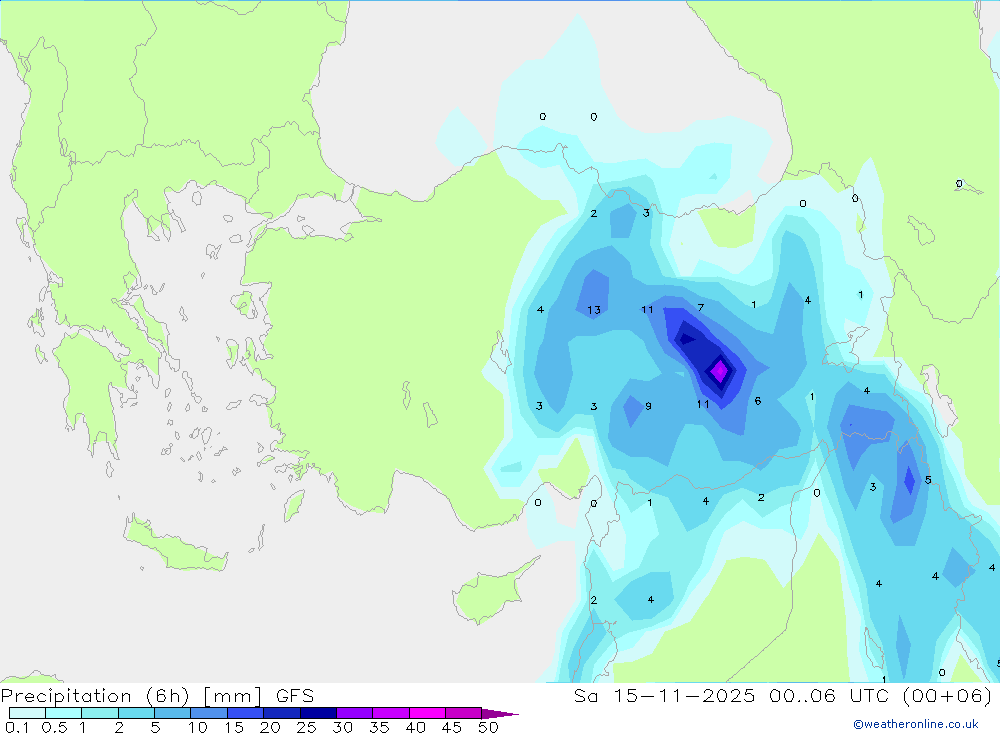Click the '20' legend scale label
1000x733 pixels.
(x=270, y=727)
